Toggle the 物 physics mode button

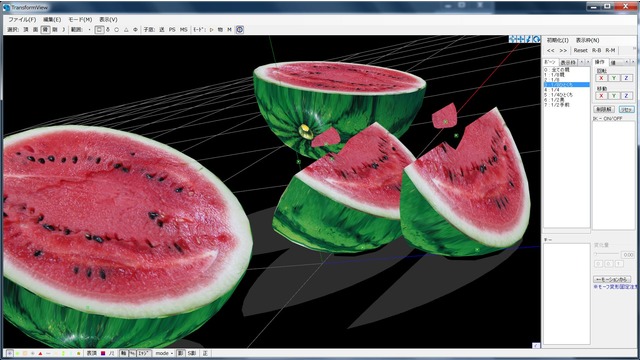(220, 29)
